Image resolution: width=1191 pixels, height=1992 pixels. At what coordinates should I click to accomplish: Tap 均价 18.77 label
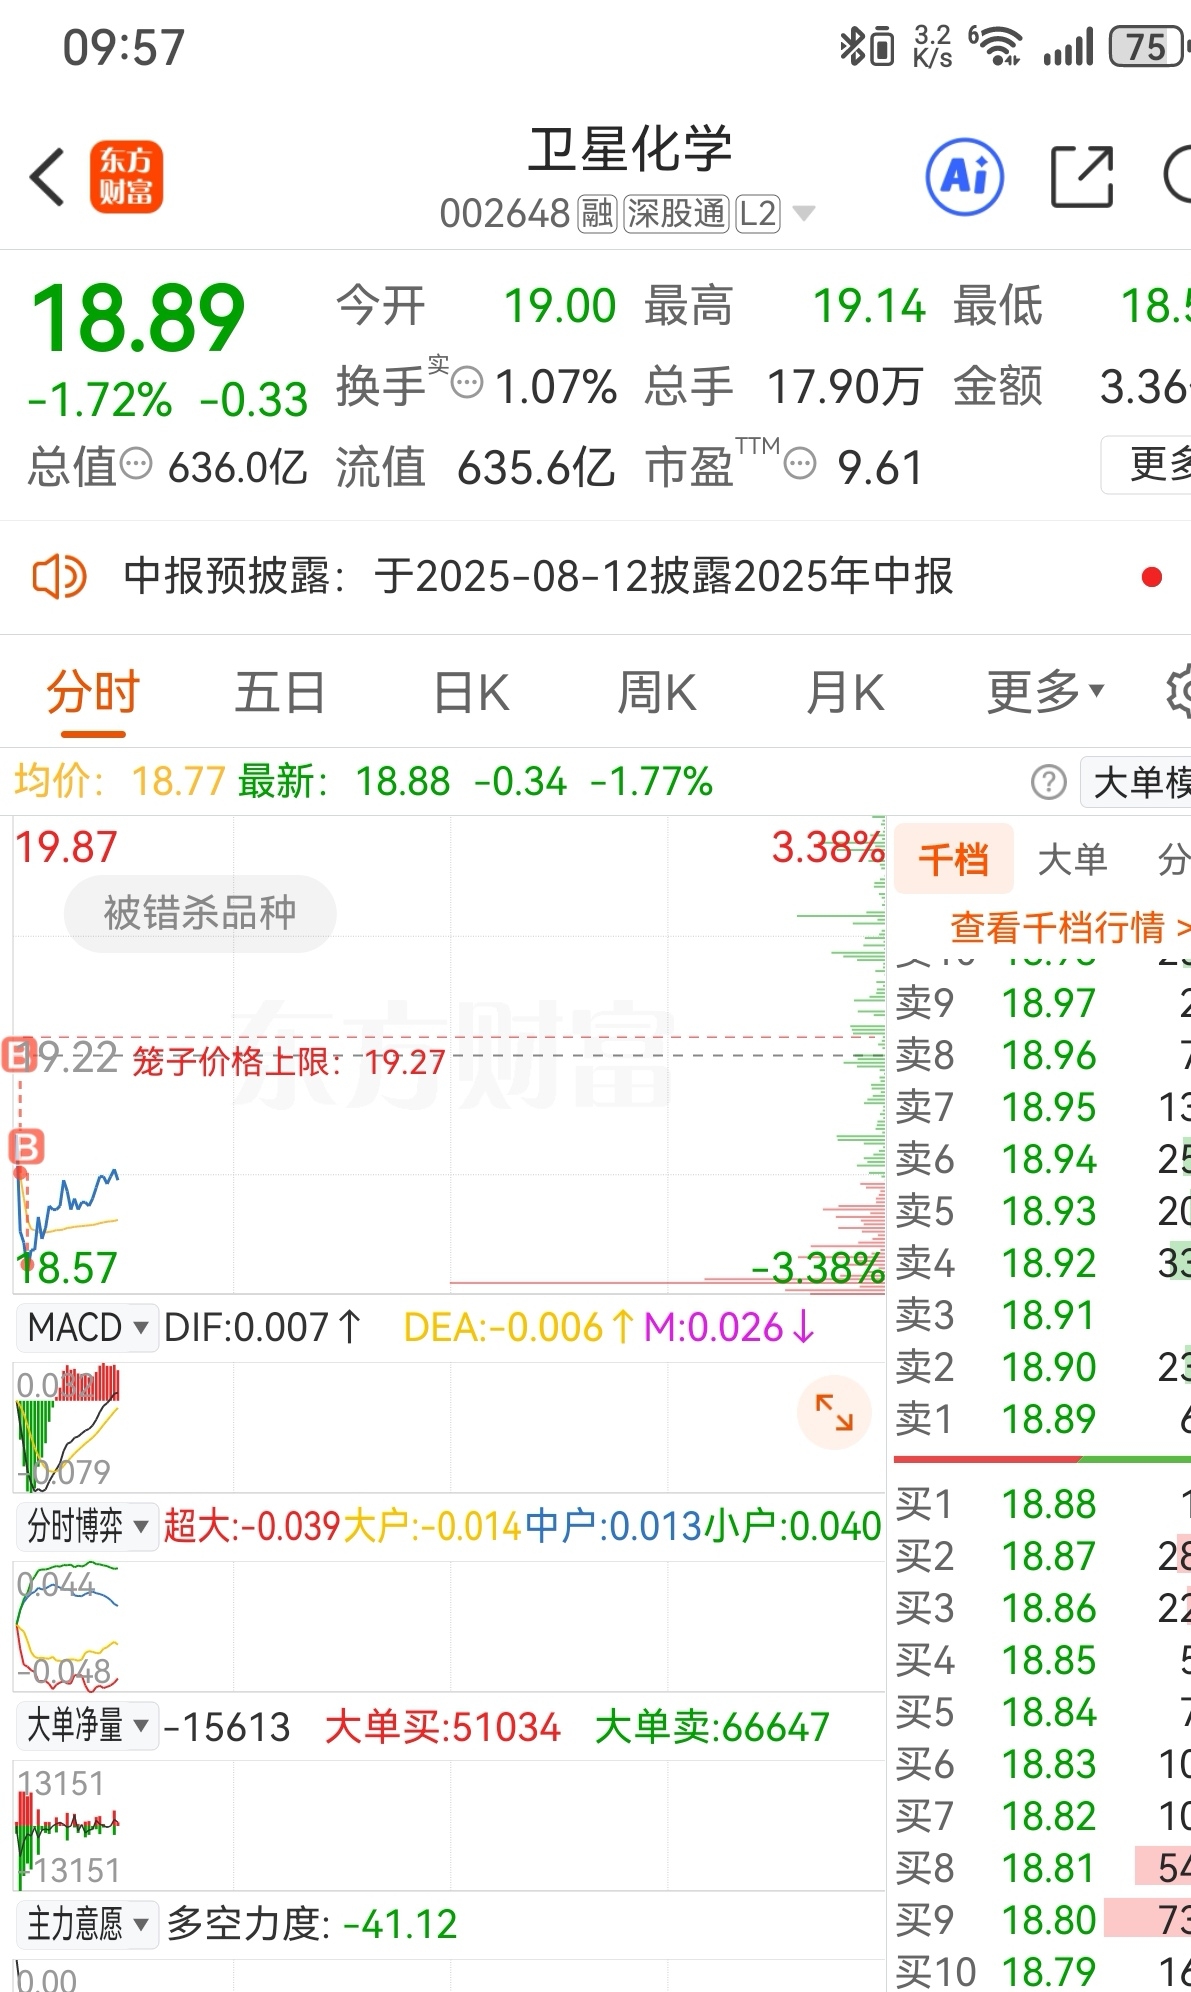tap(119, 781)
